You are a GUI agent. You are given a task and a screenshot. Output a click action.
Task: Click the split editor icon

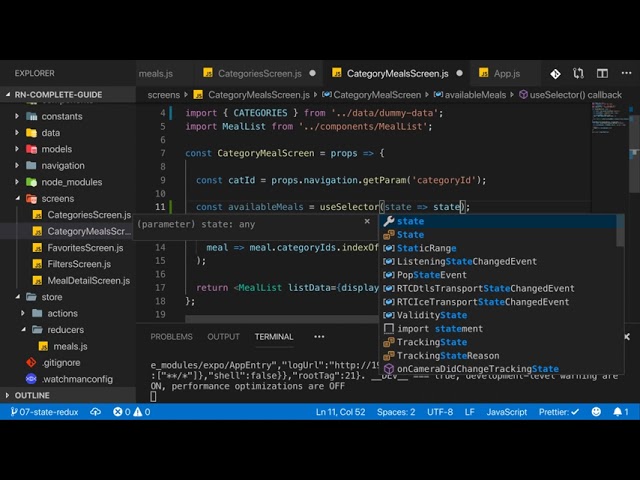603,73
